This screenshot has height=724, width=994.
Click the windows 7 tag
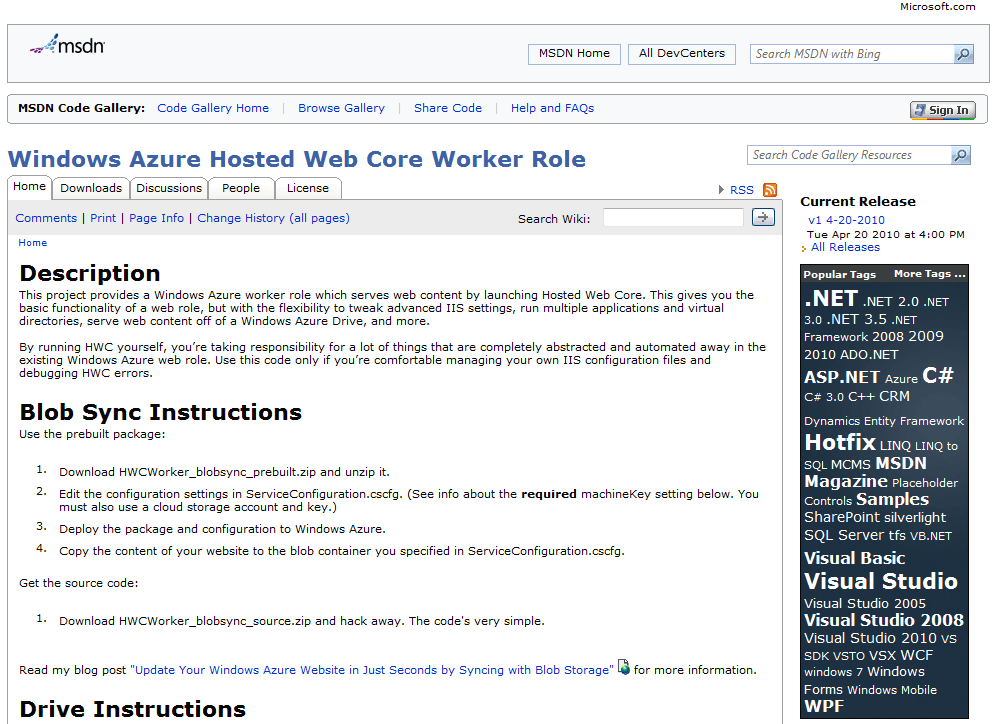(x=834, y=672)
